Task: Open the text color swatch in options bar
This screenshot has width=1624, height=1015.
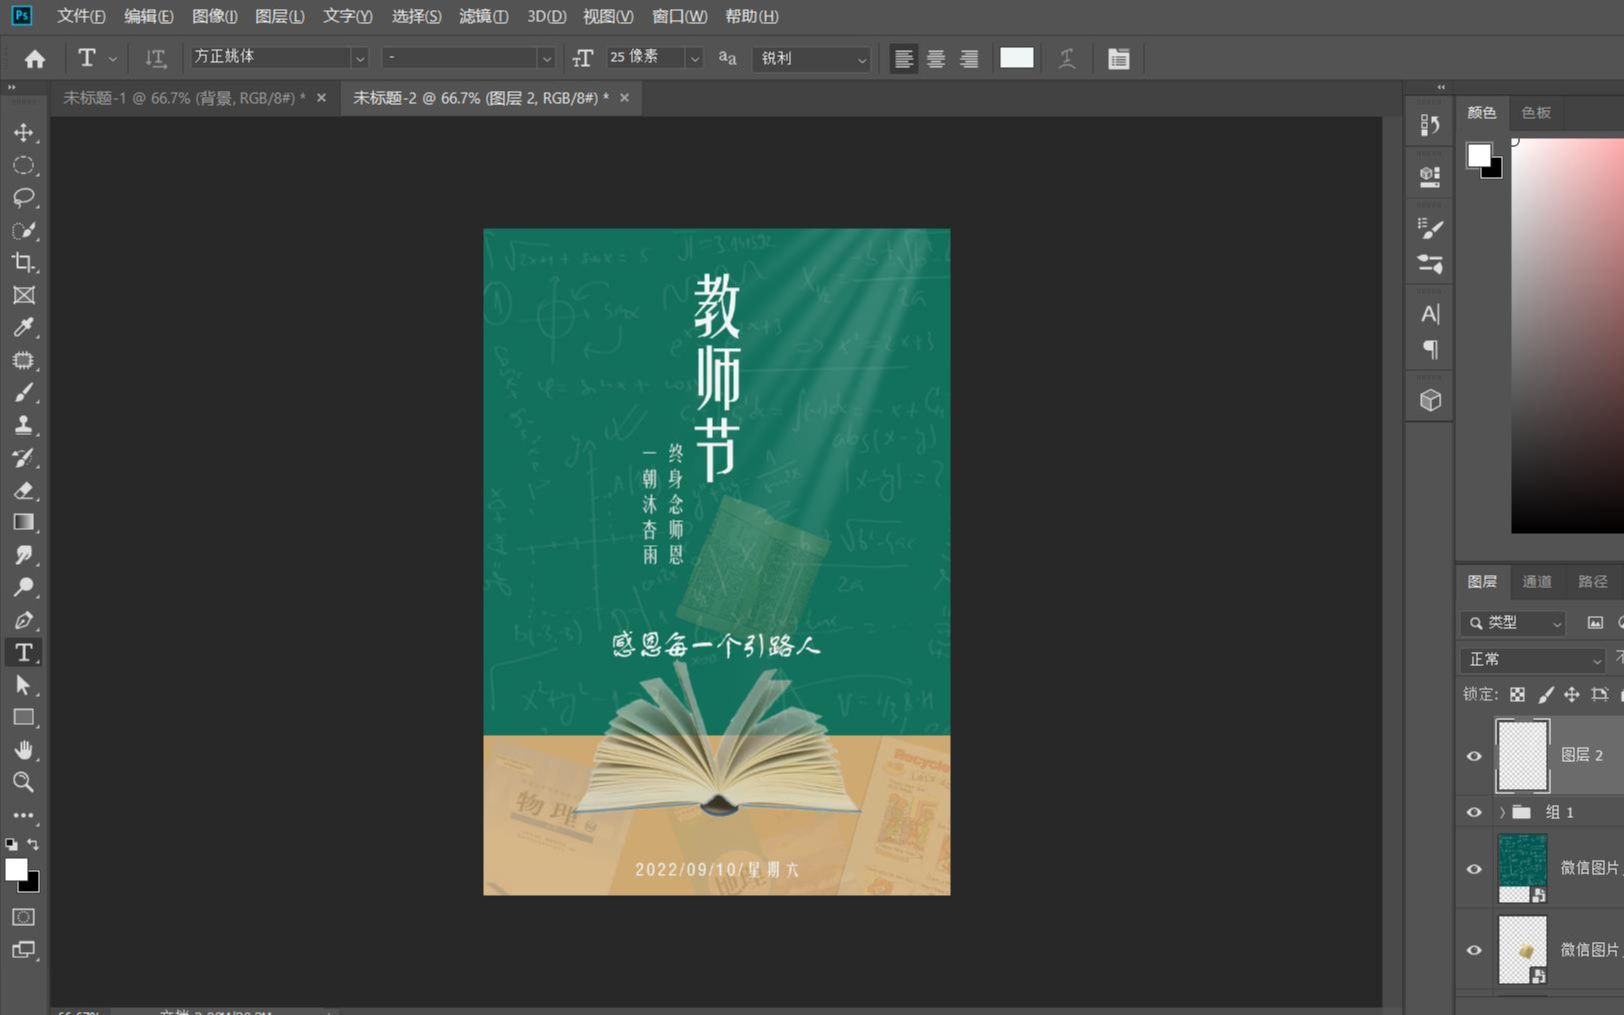Action: tap(1016, 58)
